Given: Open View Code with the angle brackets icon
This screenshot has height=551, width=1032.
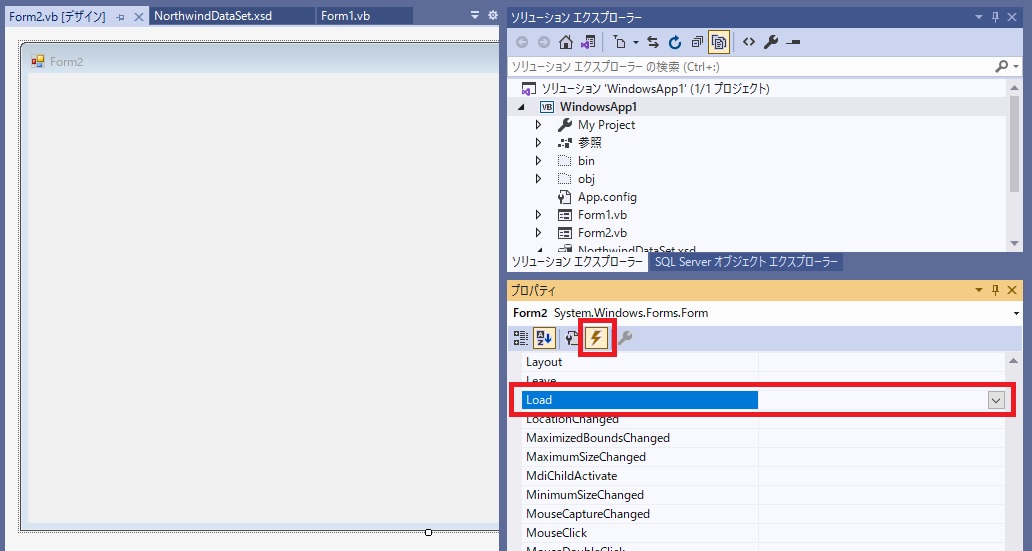Looking at the screenshot, I should pos(748,42).
